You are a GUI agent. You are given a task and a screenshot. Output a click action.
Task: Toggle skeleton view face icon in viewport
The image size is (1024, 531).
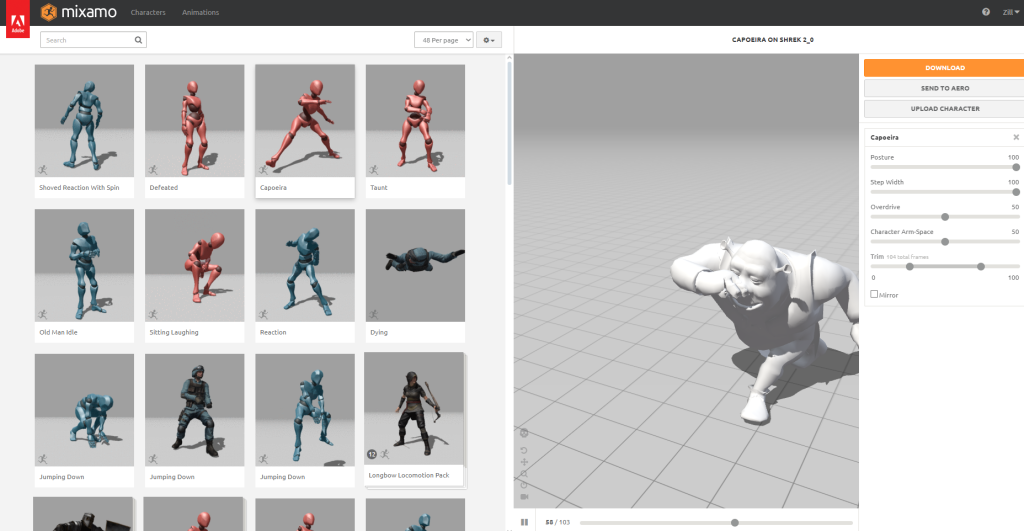tap(524, 433)
